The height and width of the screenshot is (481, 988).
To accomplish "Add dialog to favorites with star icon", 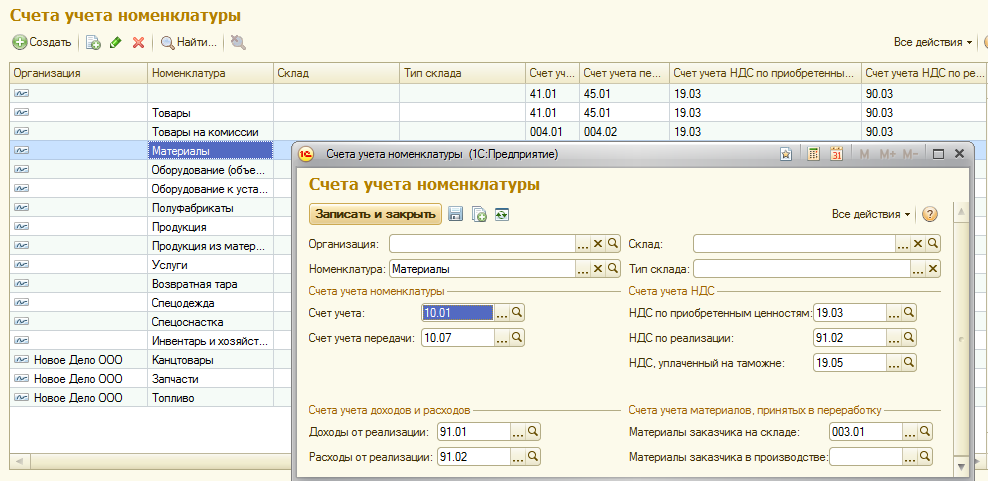I will [x=787, y=154].
